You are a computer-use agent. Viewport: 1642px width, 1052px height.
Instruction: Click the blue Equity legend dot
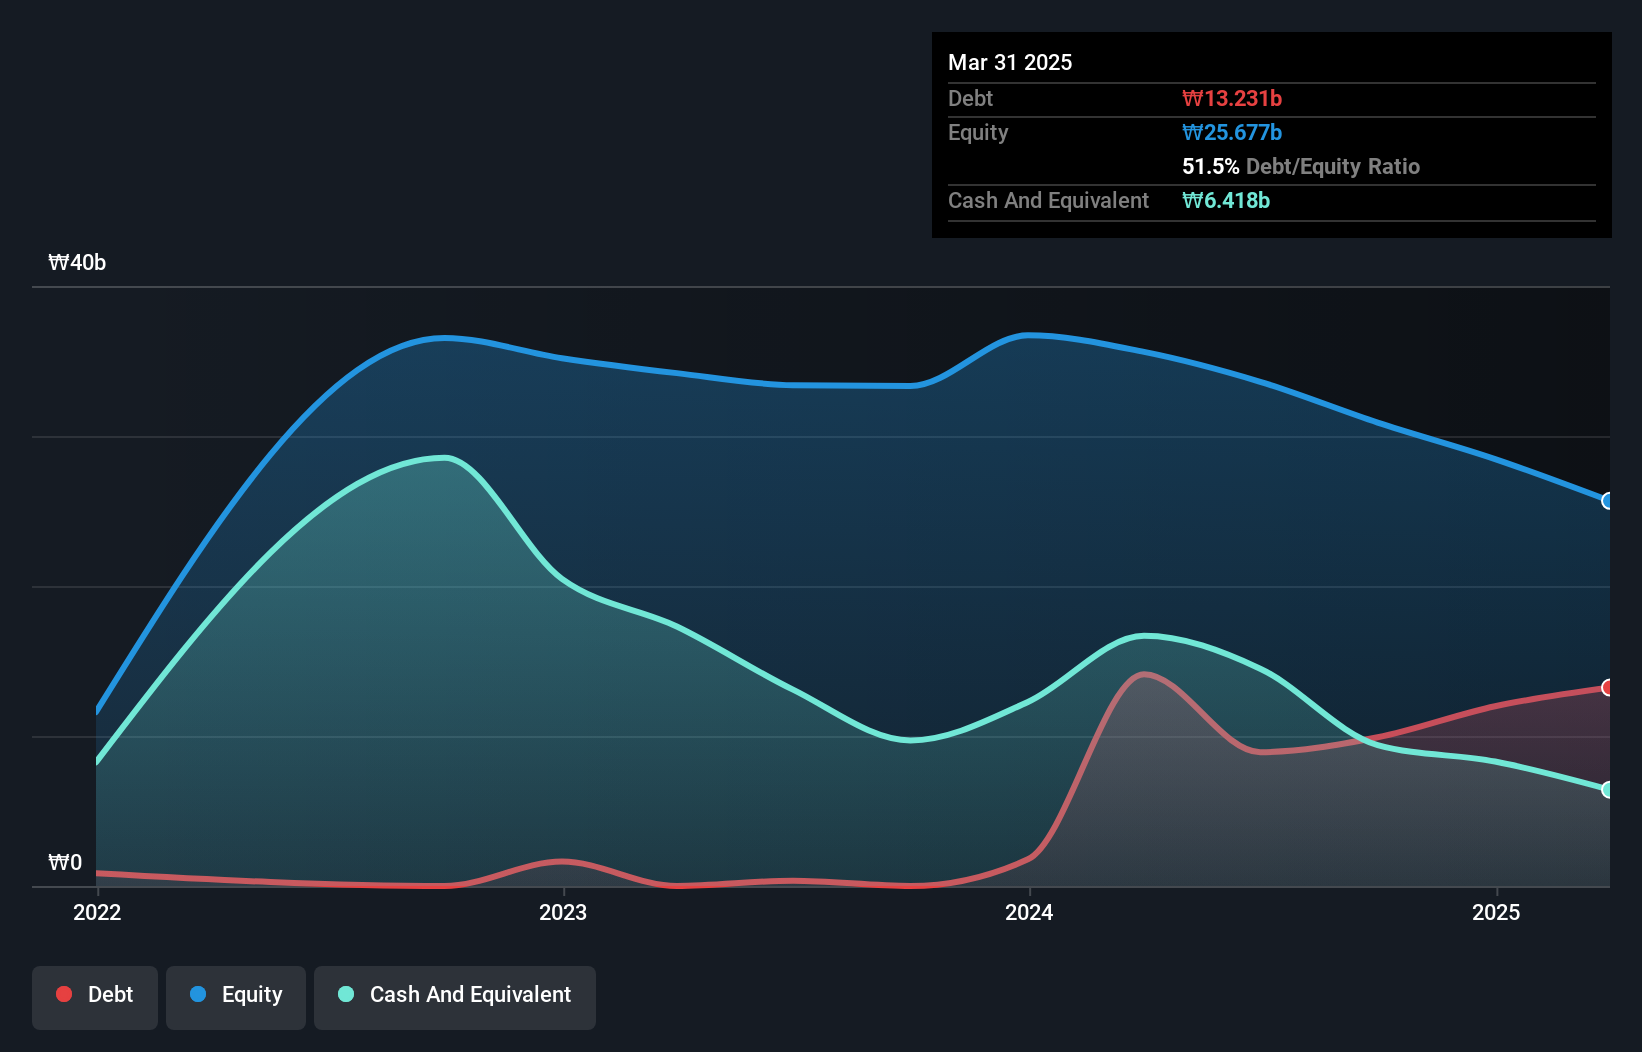point(198,994)
